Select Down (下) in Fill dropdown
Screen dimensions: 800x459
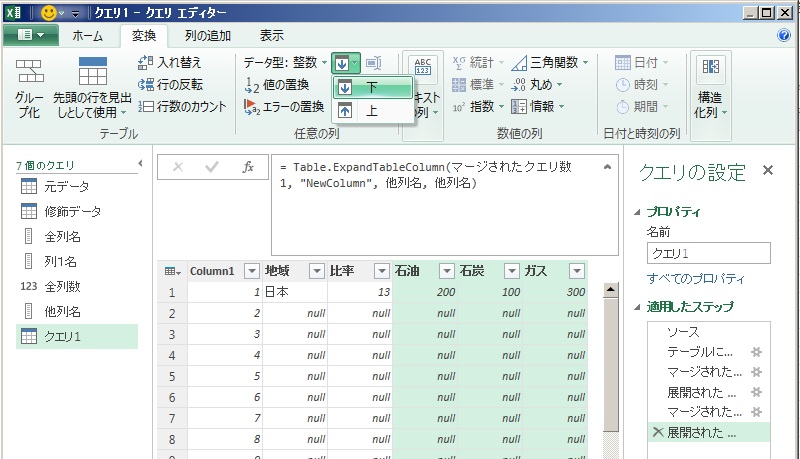tap(372, 88)
